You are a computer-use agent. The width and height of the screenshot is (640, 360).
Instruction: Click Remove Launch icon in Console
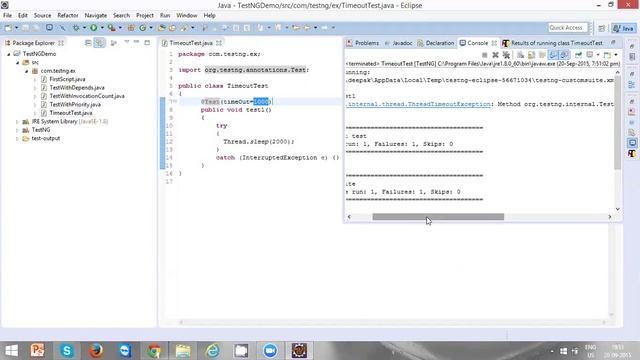(x=495, y=55)
